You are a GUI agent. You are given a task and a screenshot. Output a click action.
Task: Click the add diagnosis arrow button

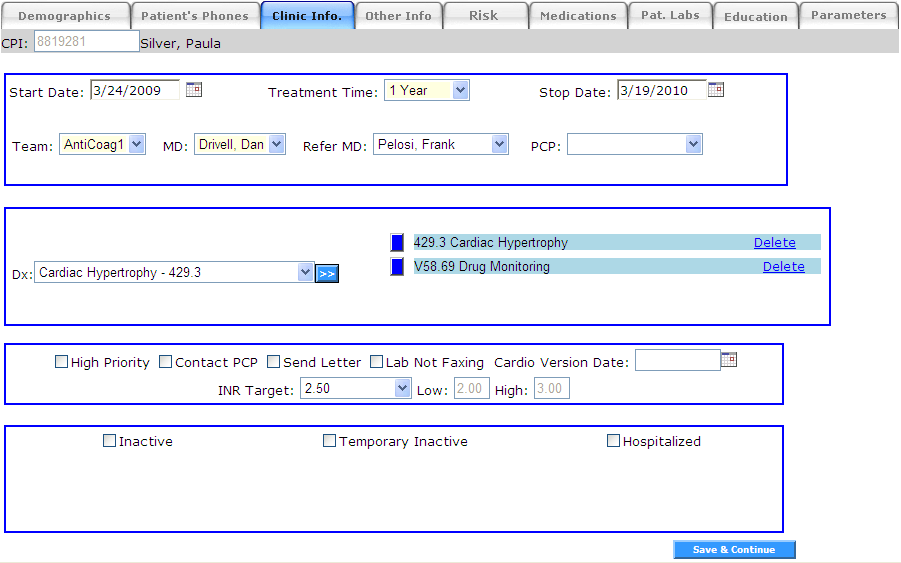point(327,273)
